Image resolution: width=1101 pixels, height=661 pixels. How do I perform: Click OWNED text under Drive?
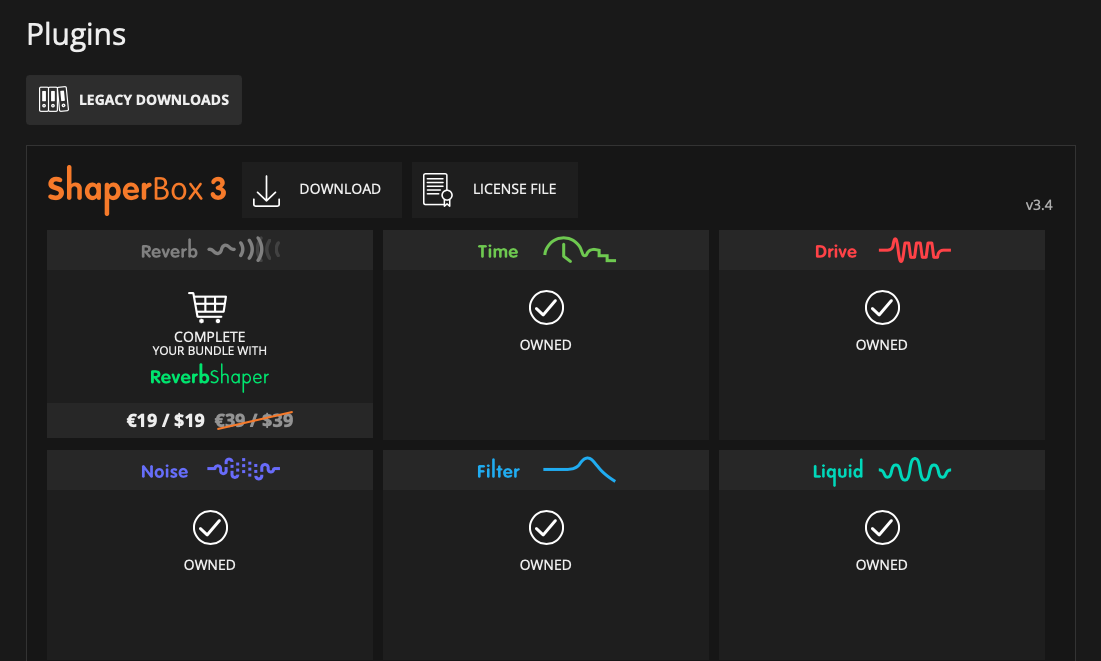pos(881,345)
